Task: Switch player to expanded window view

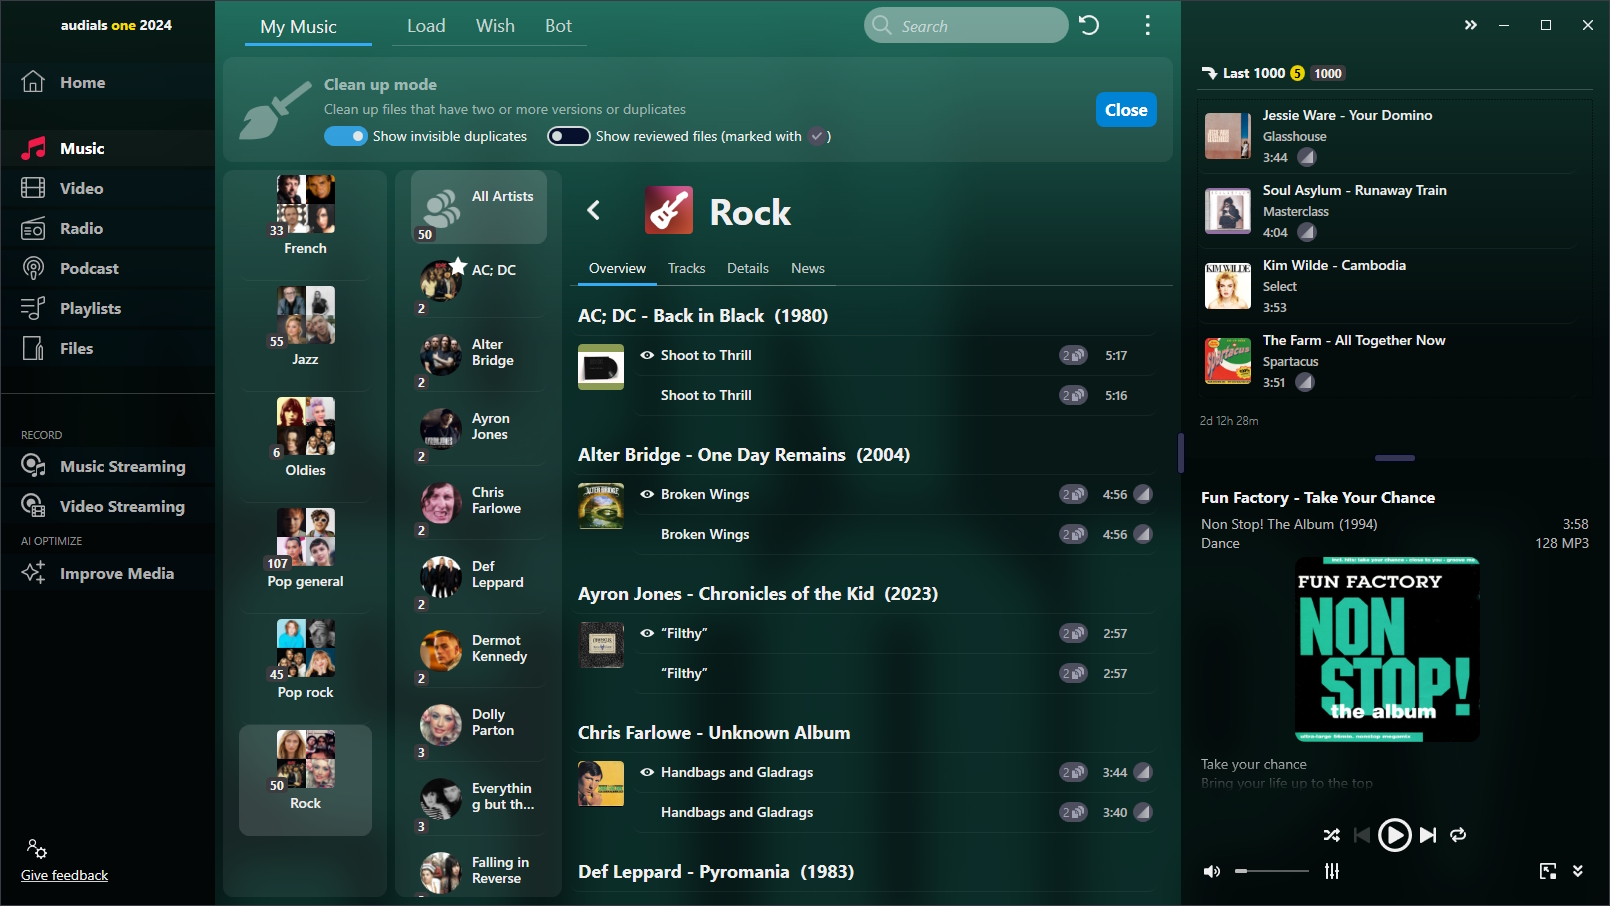Action: coord(1548,871)
